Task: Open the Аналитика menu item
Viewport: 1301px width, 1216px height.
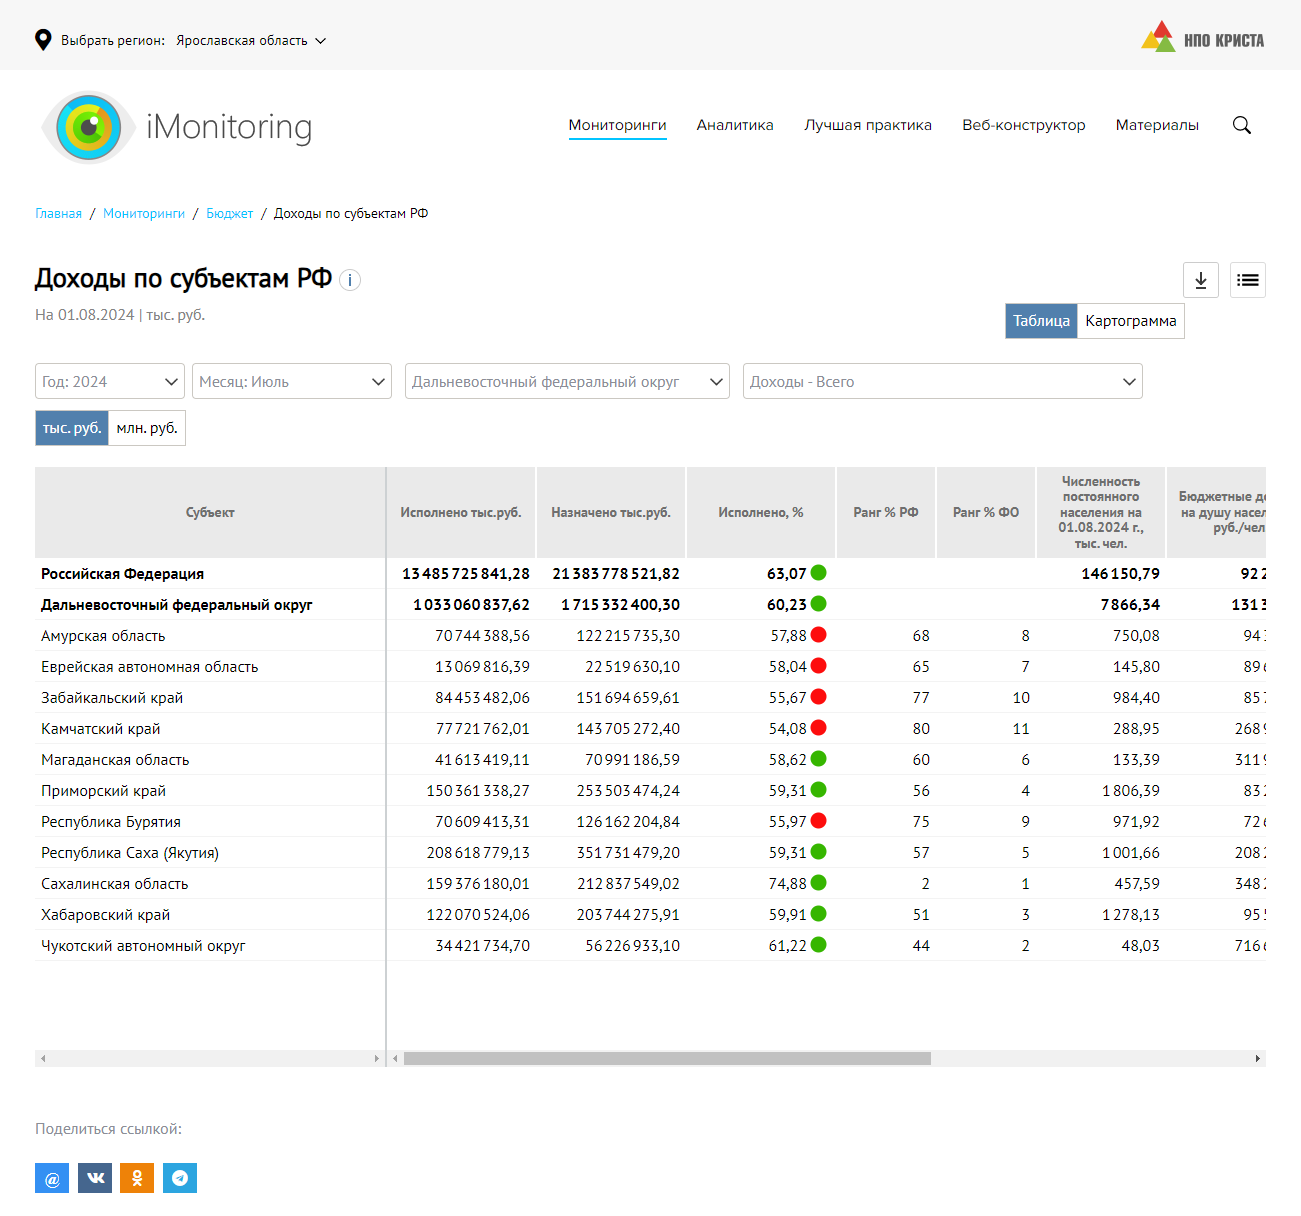Action: [735, 125]
